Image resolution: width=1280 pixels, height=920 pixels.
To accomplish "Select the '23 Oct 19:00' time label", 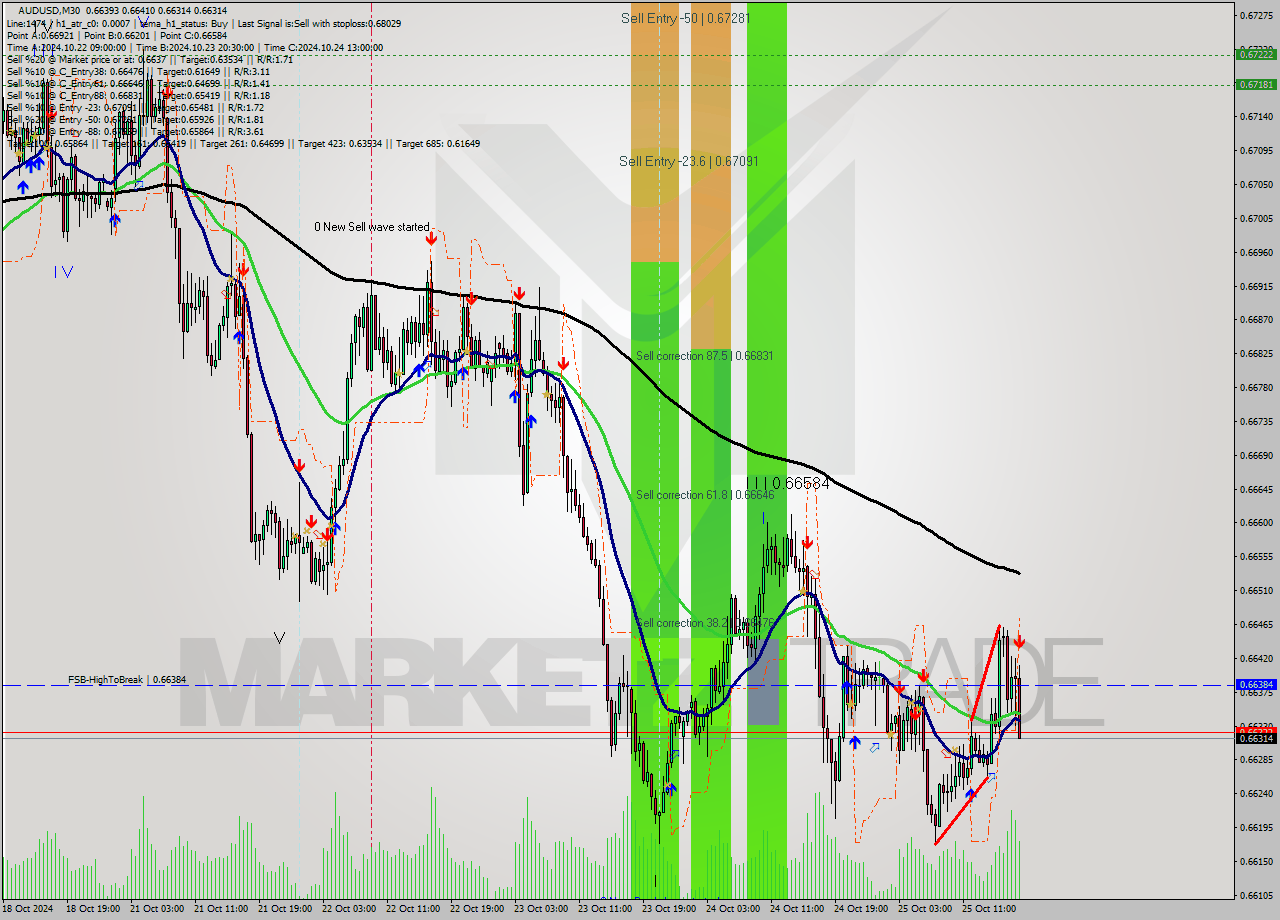I will [x=669, y=909].
